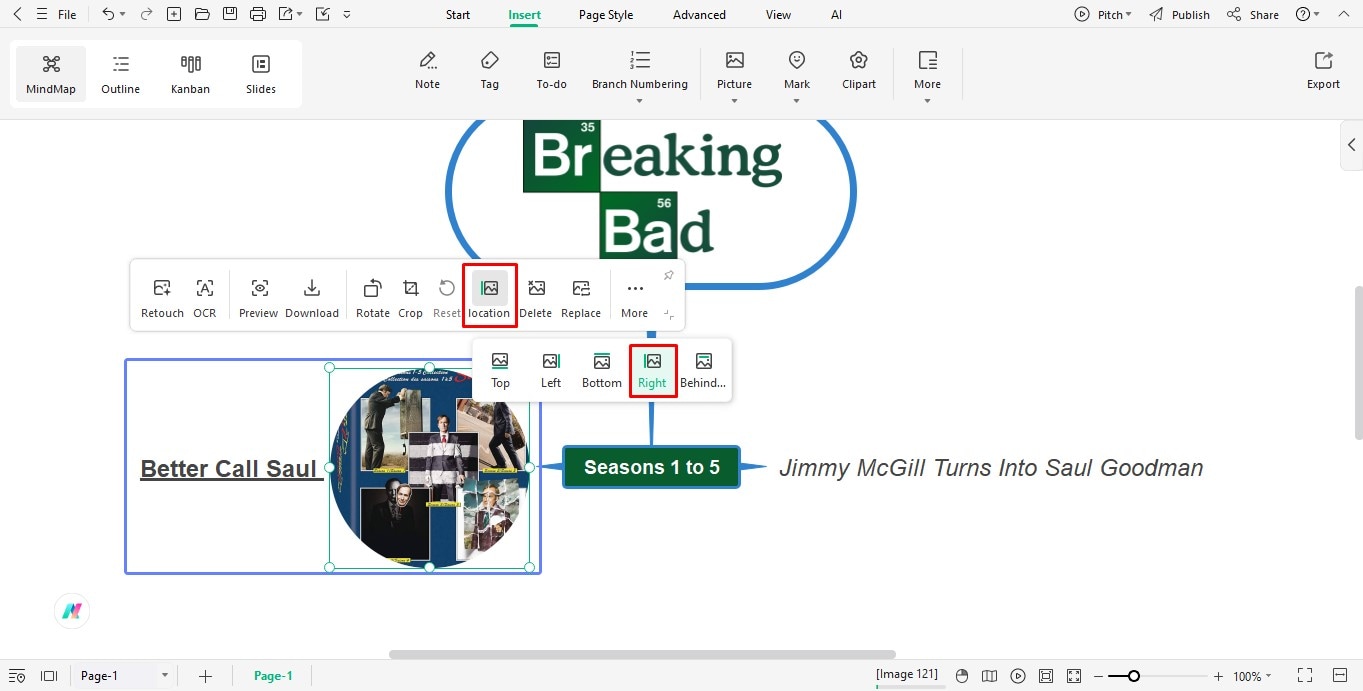Preview the selected image
This screenshot has height=691, width=1363.
259,298
